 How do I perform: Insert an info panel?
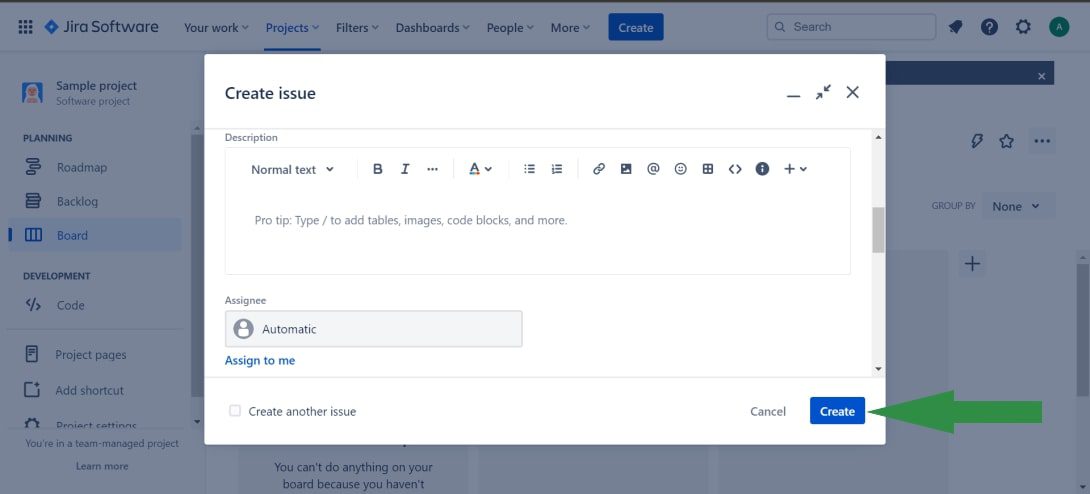(763, 169)
